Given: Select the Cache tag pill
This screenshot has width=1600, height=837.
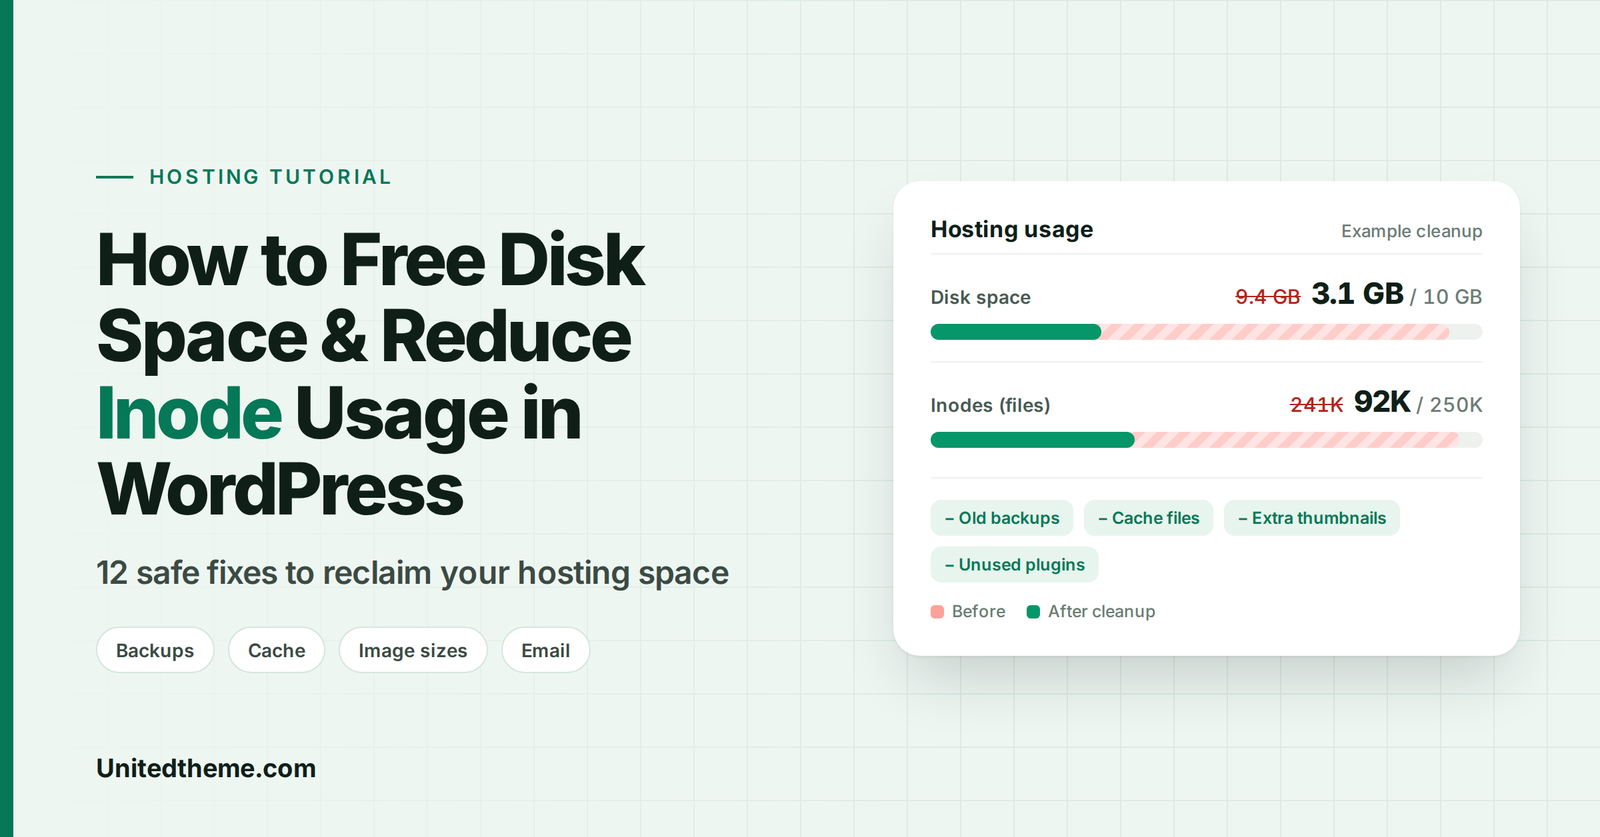Looking at the screenshot, I should [x=277, y=650].
